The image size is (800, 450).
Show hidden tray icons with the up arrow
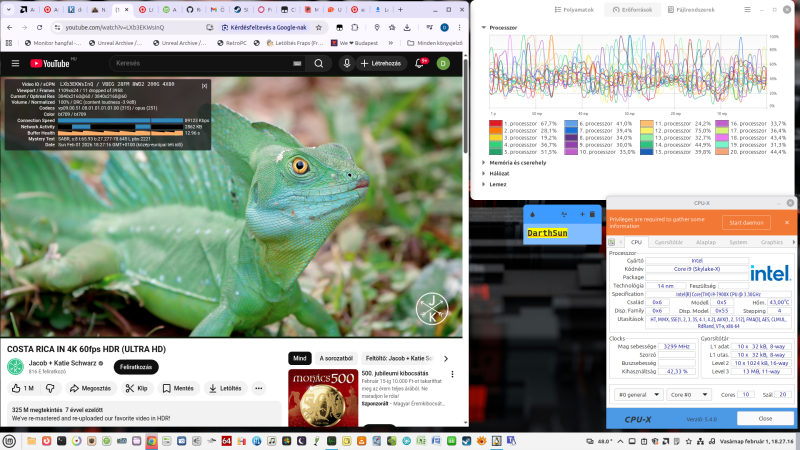tap(620, 441)
